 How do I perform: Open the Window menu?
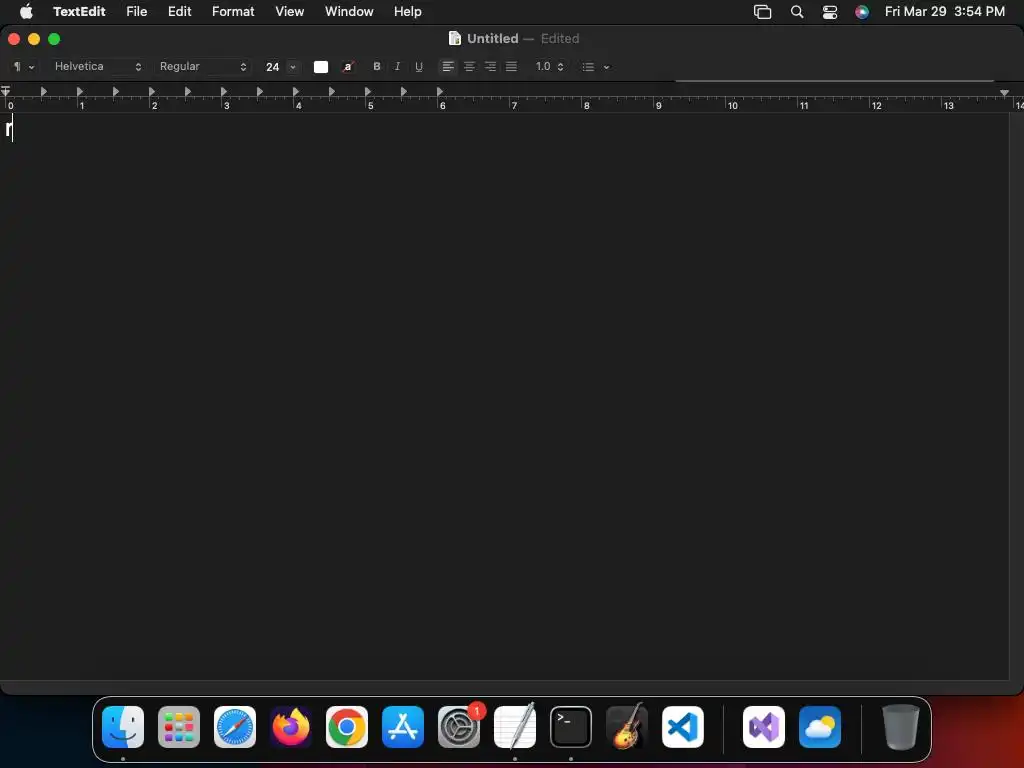click(x=349, y=11)
